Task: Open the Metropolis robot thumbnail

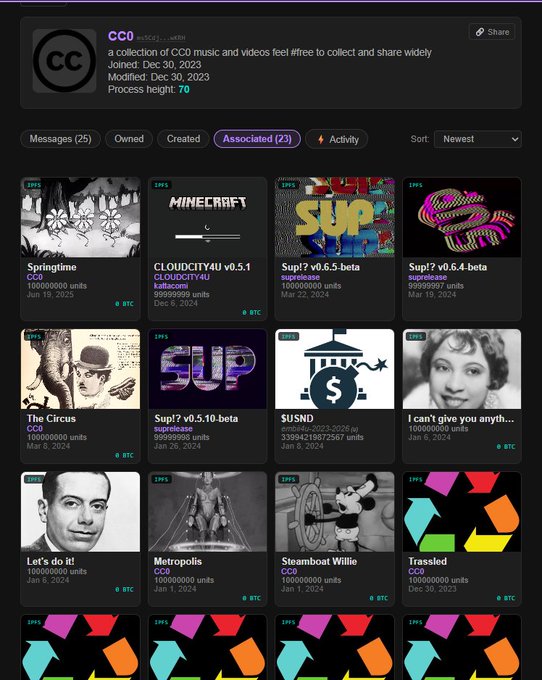Action: point(208,512)
